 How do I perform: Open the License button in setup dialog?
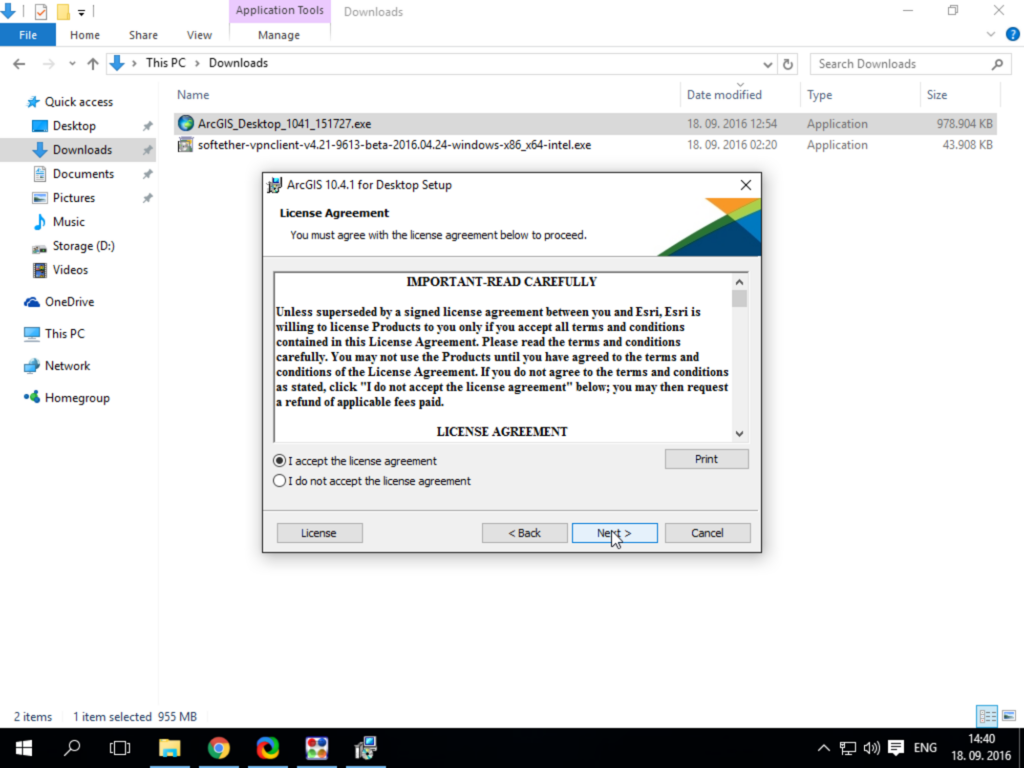click(319, 533)
